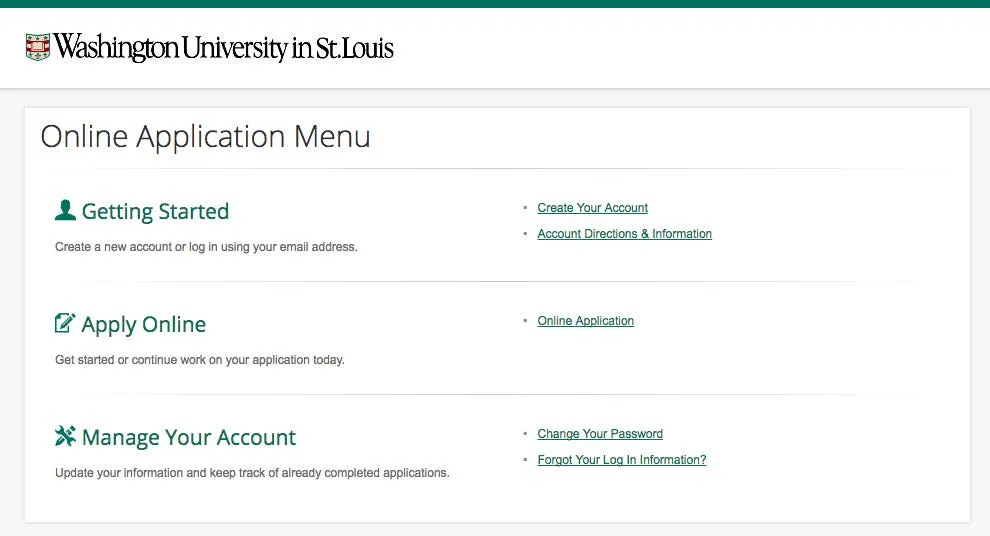Click the tools icon beside Manage Your Account
This screenshot has width=990, height=536.
65,436
